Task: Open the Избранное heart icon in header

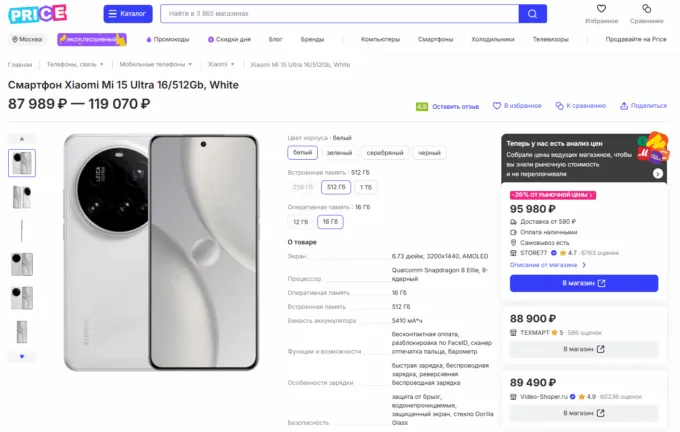Action: (601, 9)
